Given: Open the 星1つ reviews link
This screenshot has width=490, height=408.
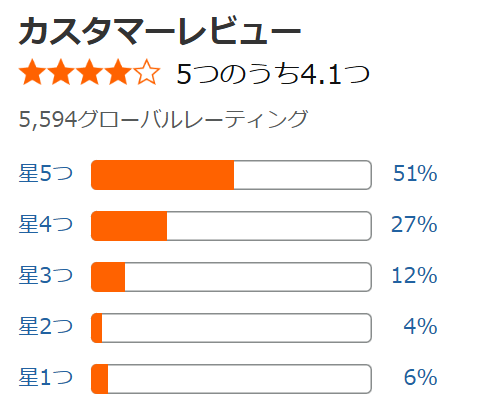Looking at the screenshot, I should point(46,377).
